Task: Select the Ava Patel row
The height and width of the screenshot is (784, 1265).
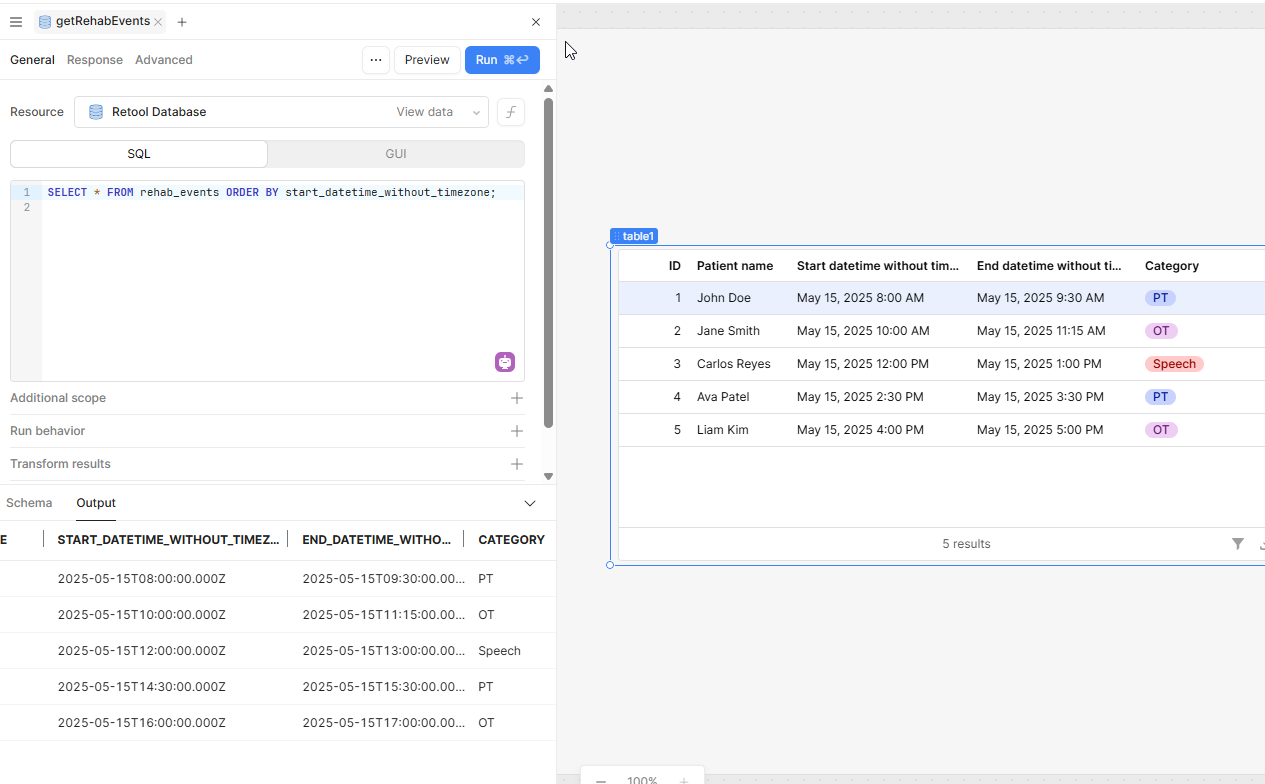Action: point(941,397)
